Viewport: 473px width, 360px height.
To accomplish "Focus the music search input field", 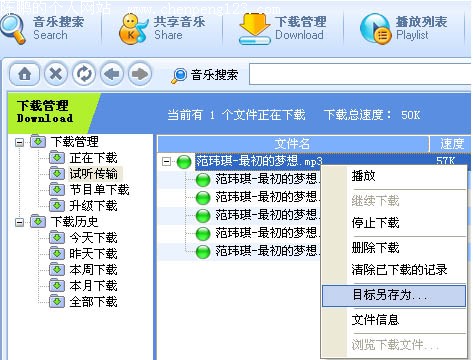I will 360,74.
